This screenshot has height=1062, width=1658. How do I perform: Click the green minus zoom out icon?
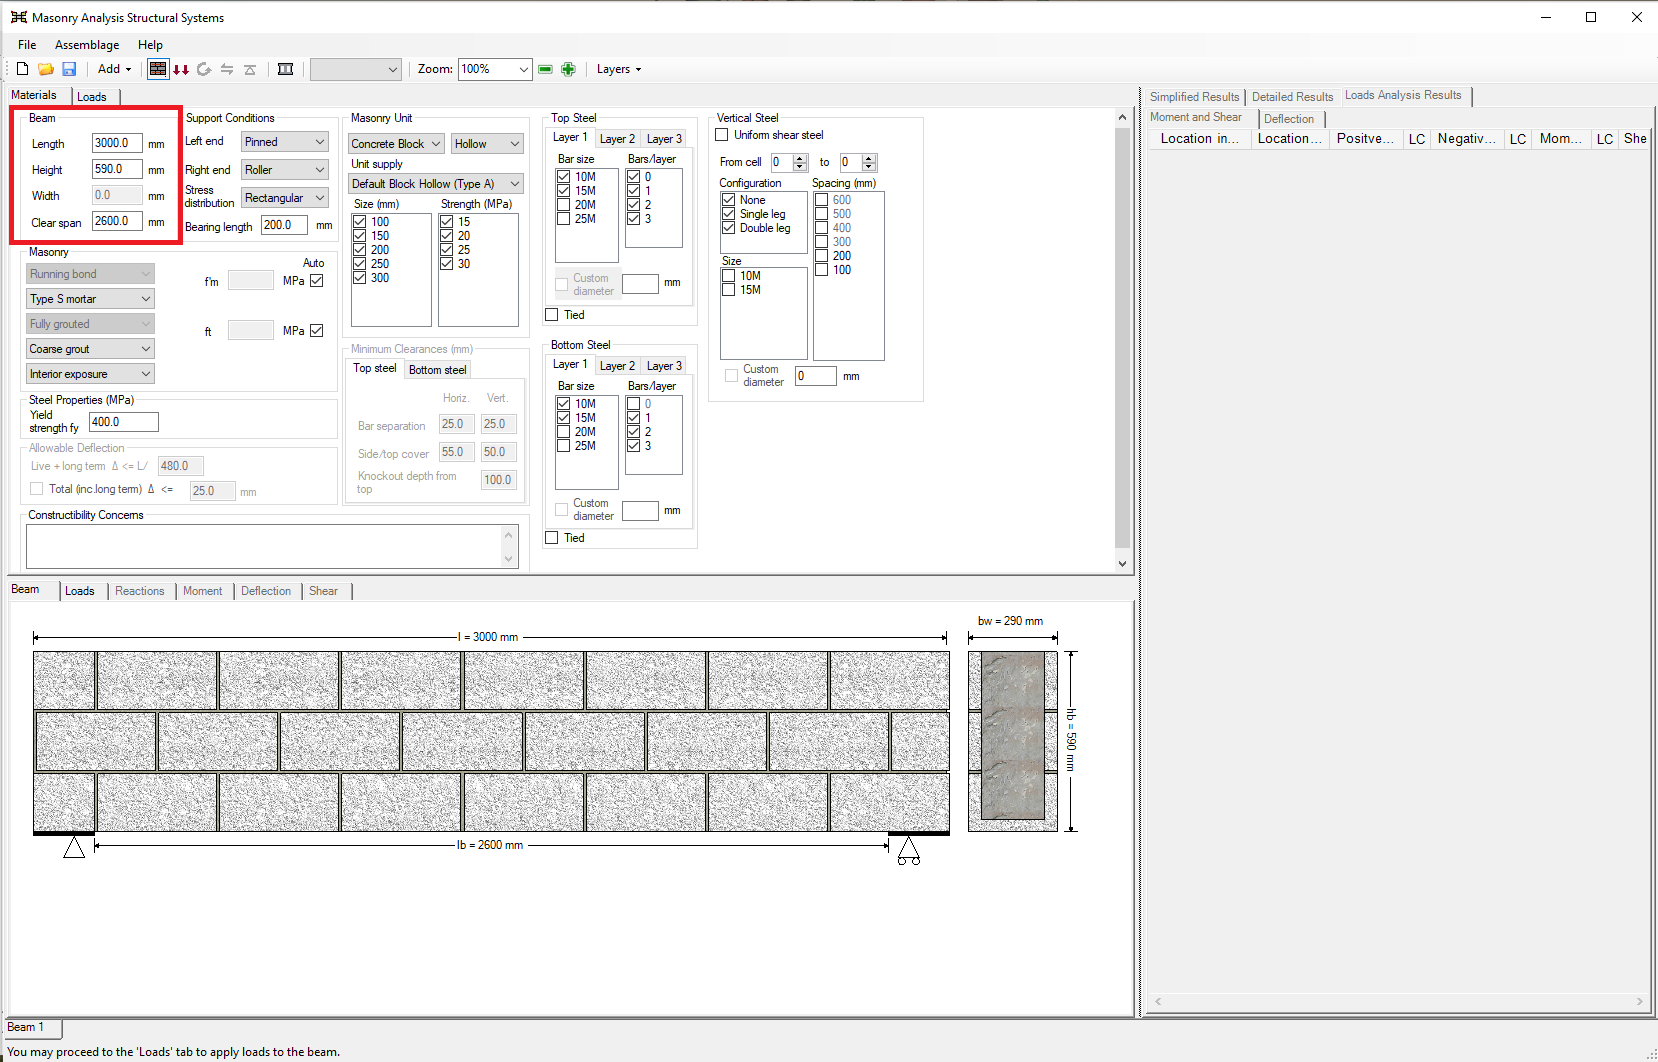coord(545,69)
